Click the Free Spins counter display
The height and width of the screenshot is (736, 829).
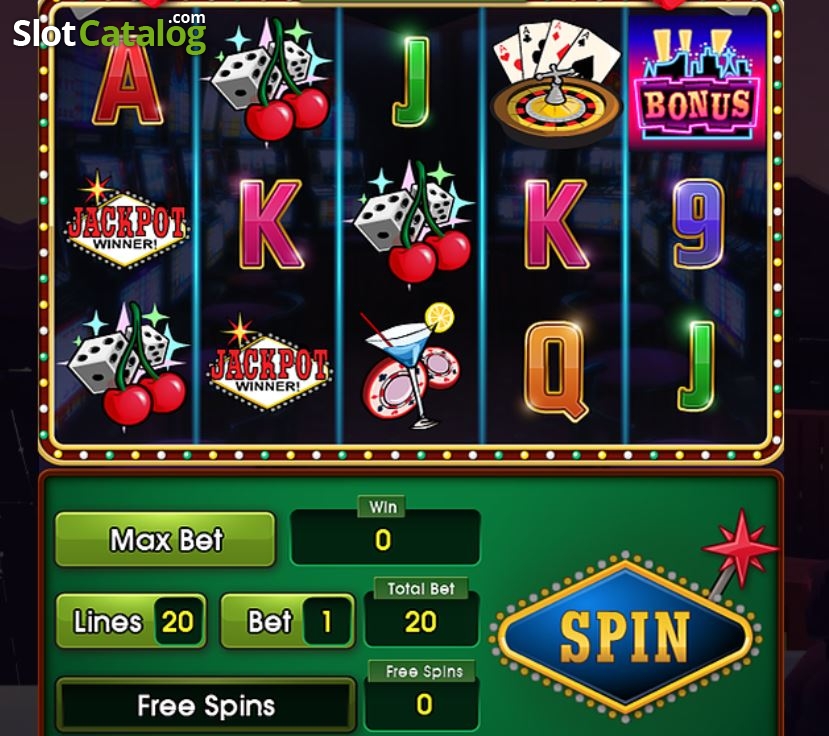(422, 704)
